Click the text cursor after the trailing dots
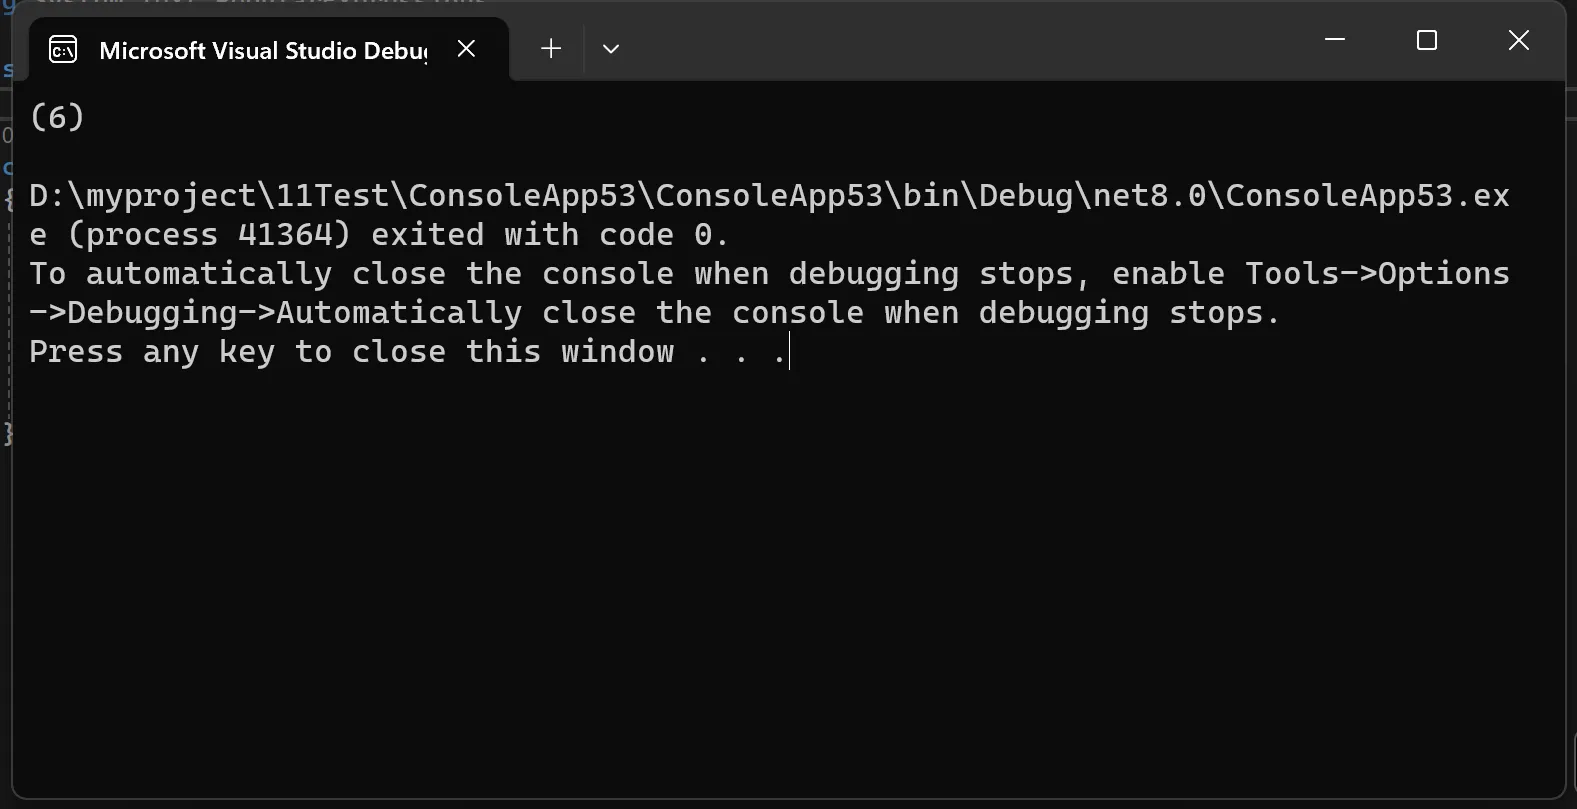Image resolution: width=1577 pixels, height=809 pixels. tap(789, 352)
